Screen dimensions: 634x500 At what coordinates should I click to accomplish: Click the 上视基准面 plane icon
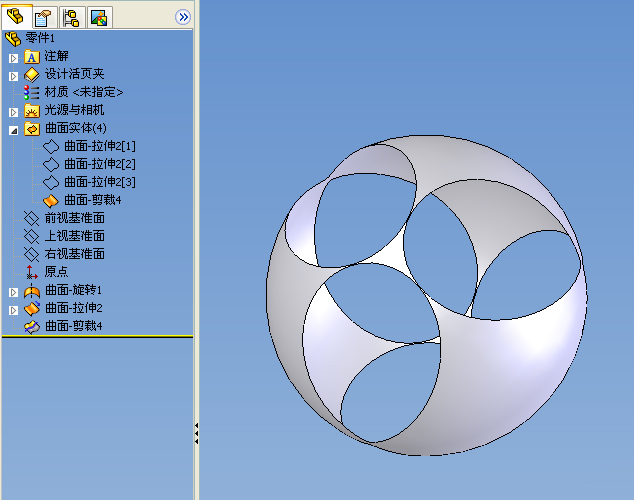pyautogui.click(x=31, y=236)
